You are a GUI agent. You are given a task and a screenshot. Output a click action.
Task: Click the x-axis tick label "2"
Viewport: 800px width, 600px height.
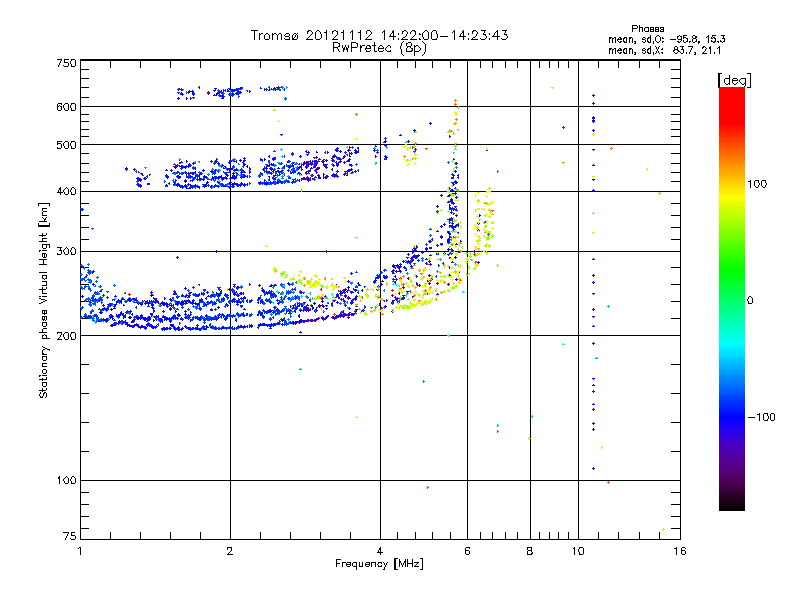point(230,551)
